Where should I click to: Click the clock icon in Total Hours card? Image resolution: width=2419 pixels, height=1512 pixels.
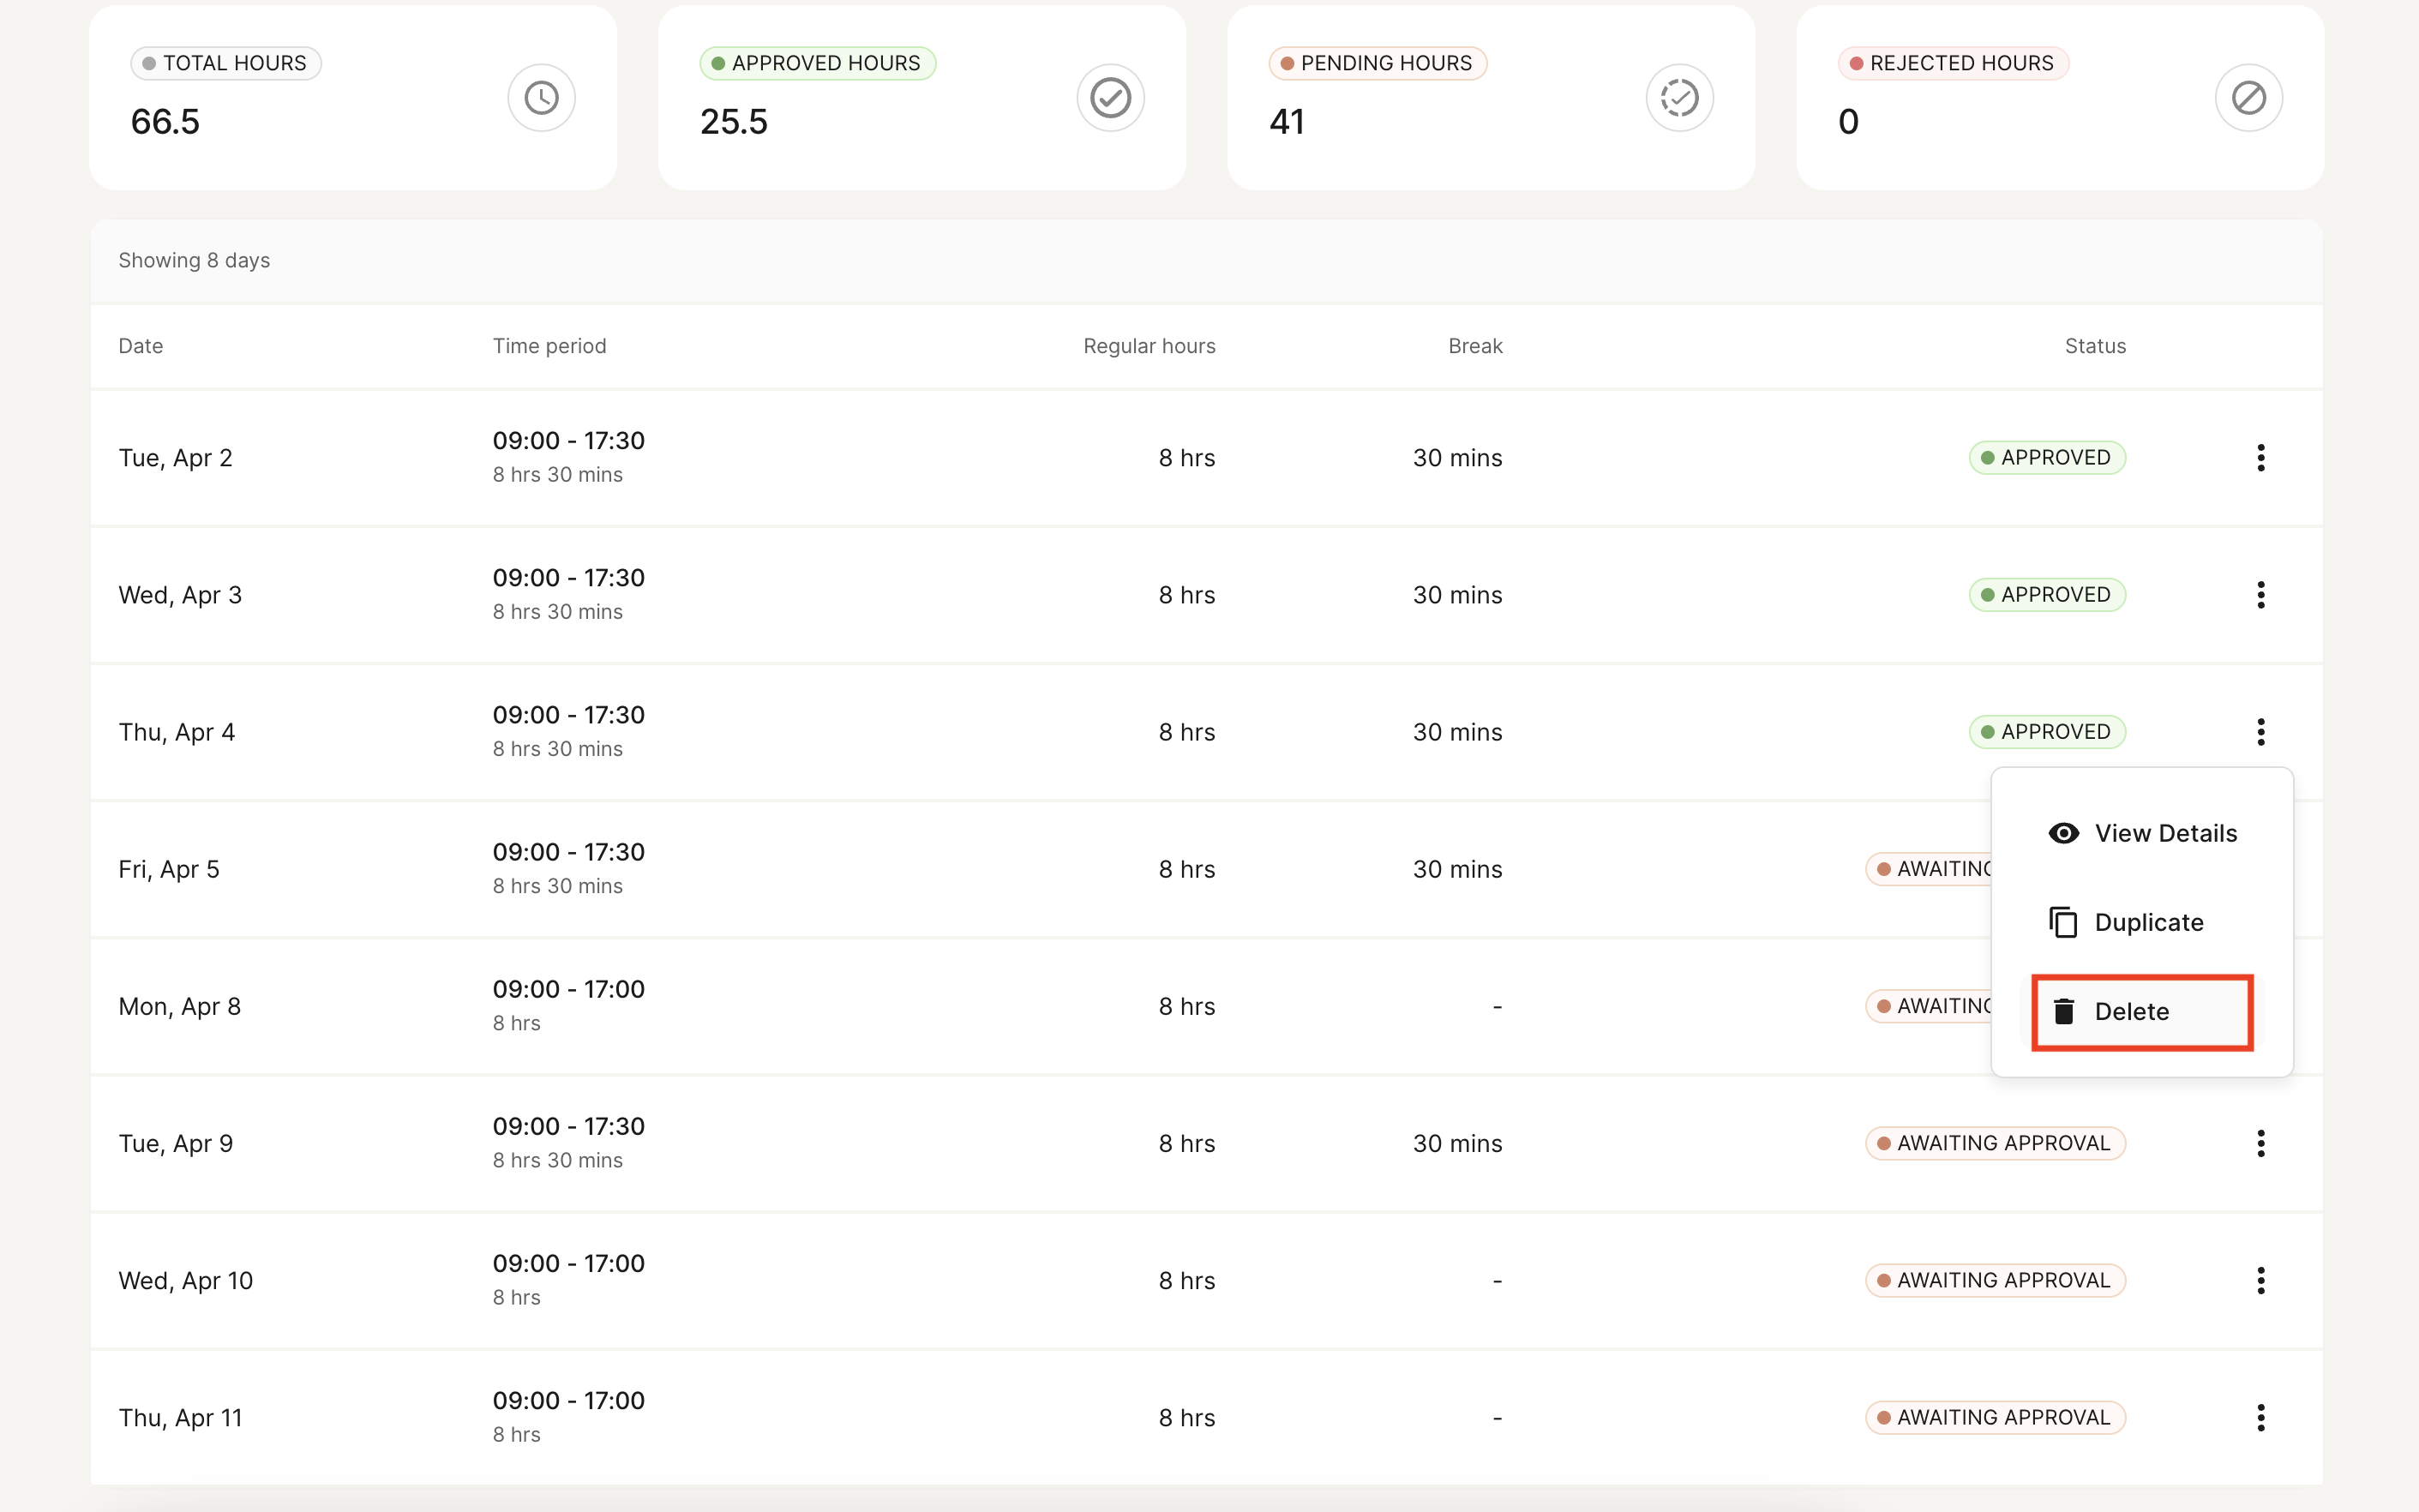[x=541, y=98]
